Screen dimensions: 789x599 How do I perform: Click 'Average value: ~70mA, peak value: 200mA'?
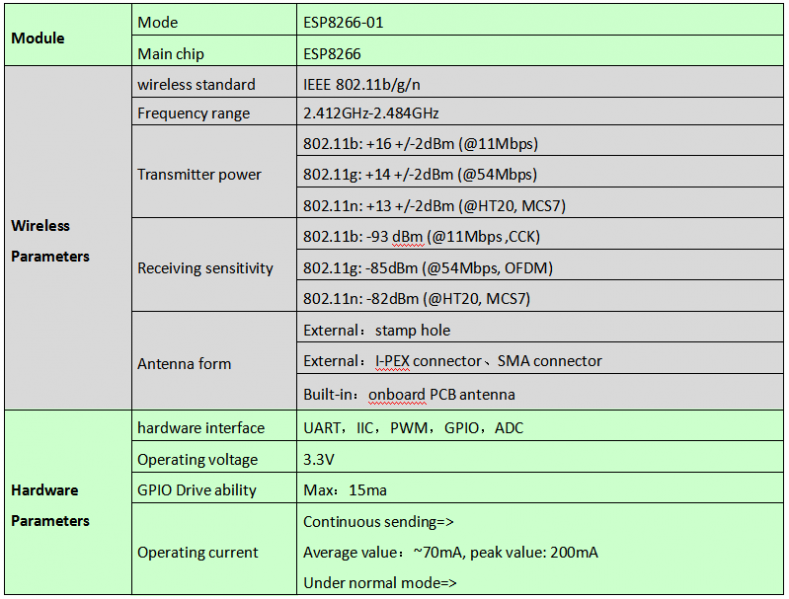point(450,552)
